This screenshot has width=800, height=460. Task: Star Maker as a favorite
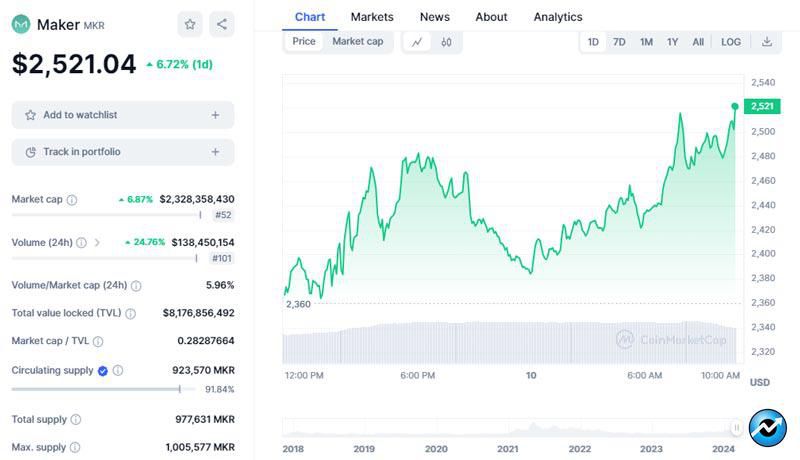[190, 24]
